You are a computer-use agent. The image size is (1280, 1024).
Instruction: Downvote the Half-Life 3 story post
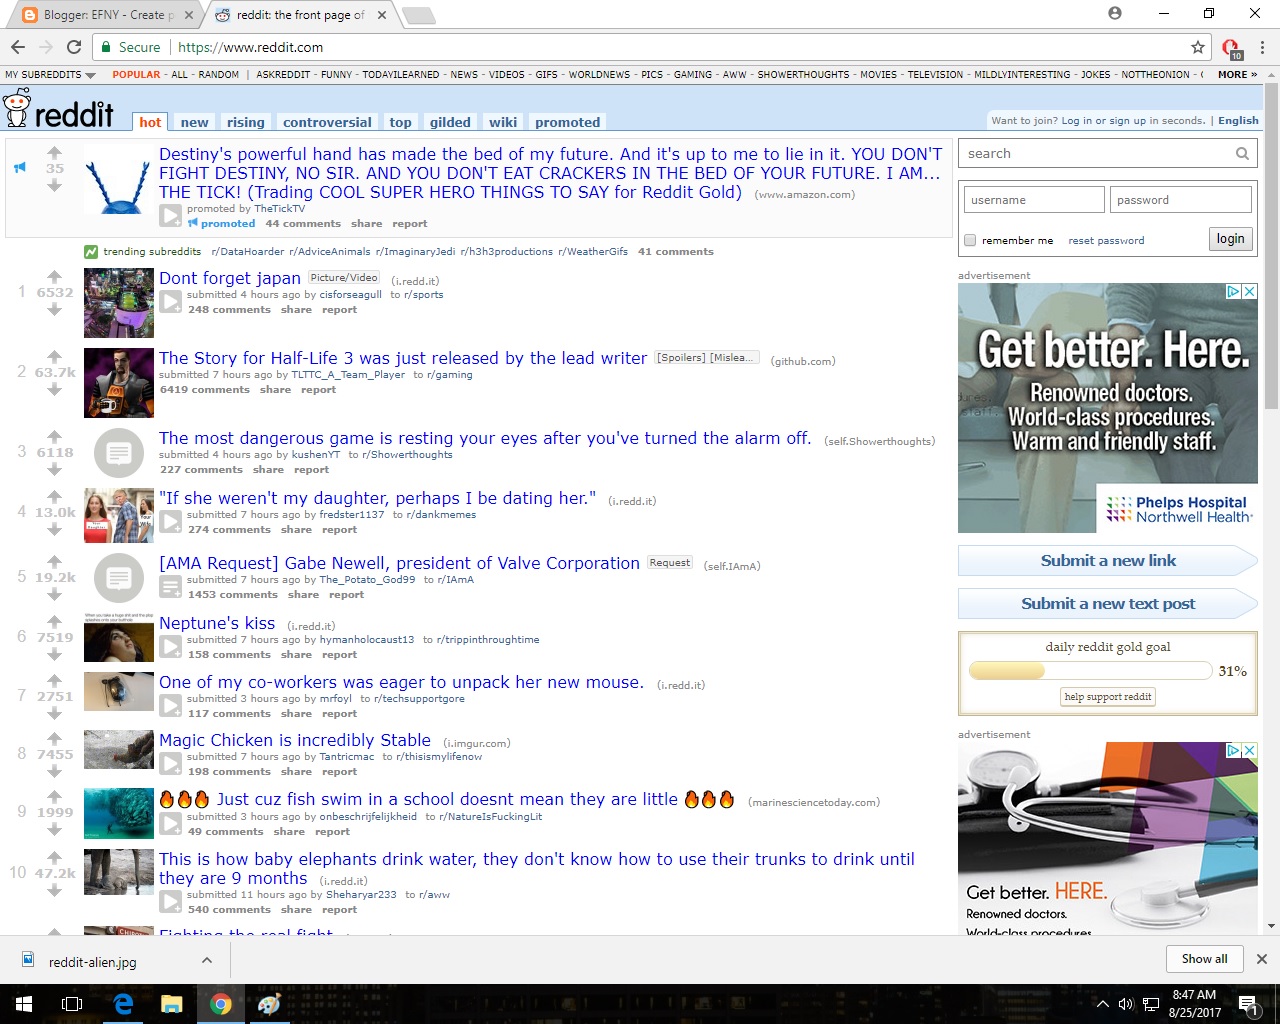[55, 390]
